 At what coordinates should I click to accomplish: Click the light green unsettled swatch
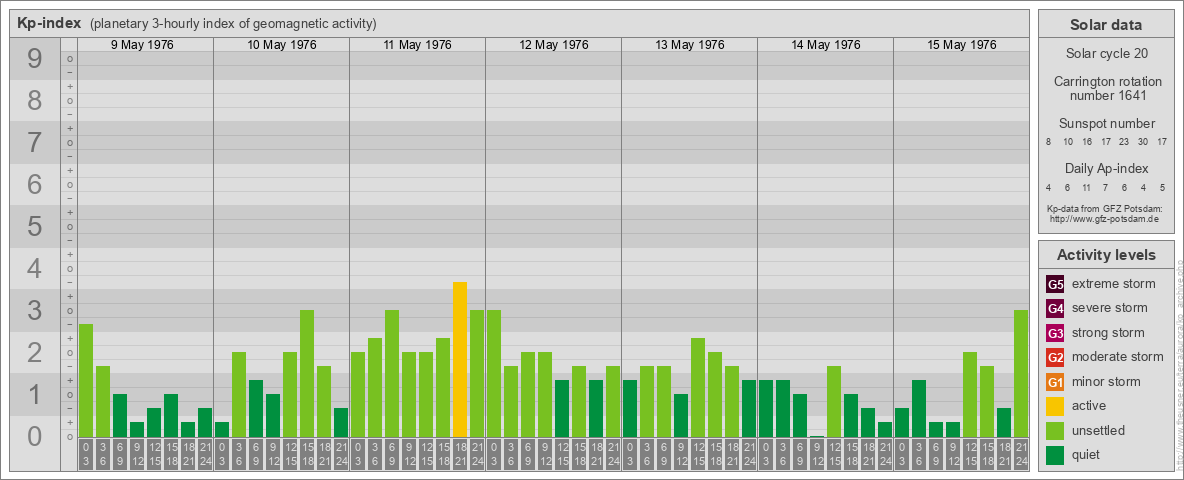[1055, 431]
